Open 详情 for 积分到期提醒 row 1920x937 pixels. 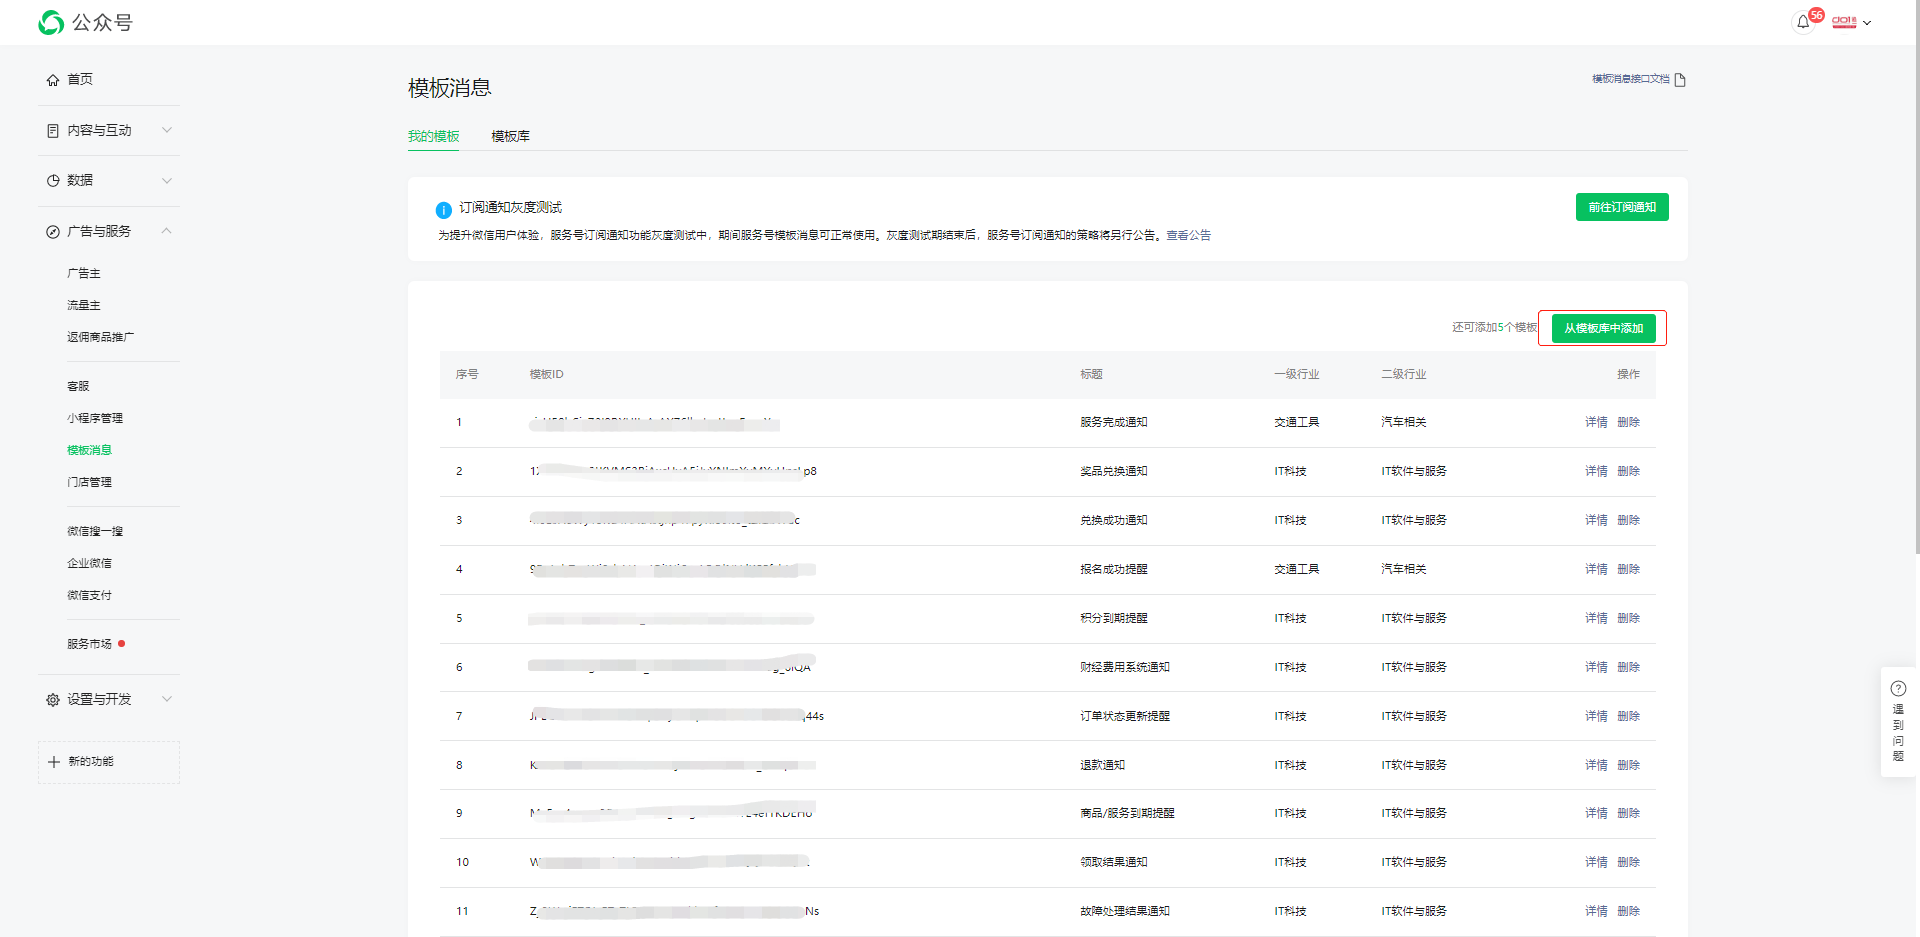[1596, 618]
